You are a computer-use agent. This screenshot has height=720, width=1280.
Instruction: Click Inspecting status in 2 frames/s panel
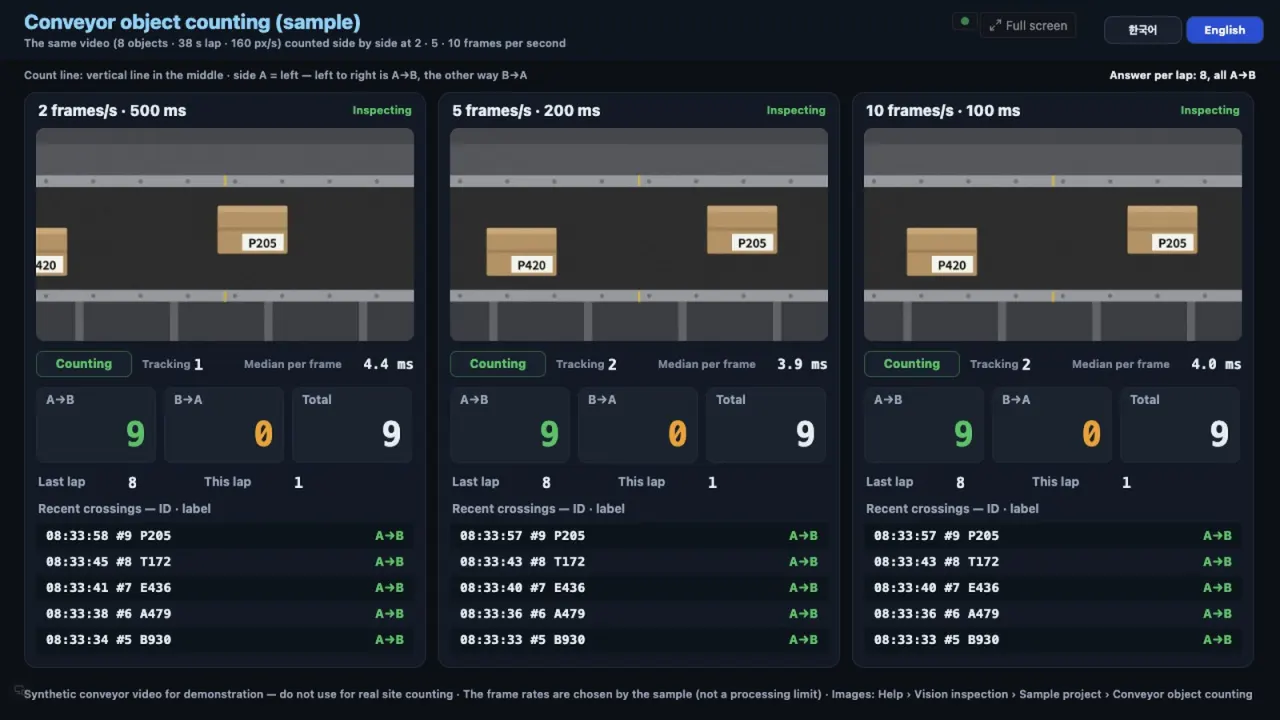382,110
